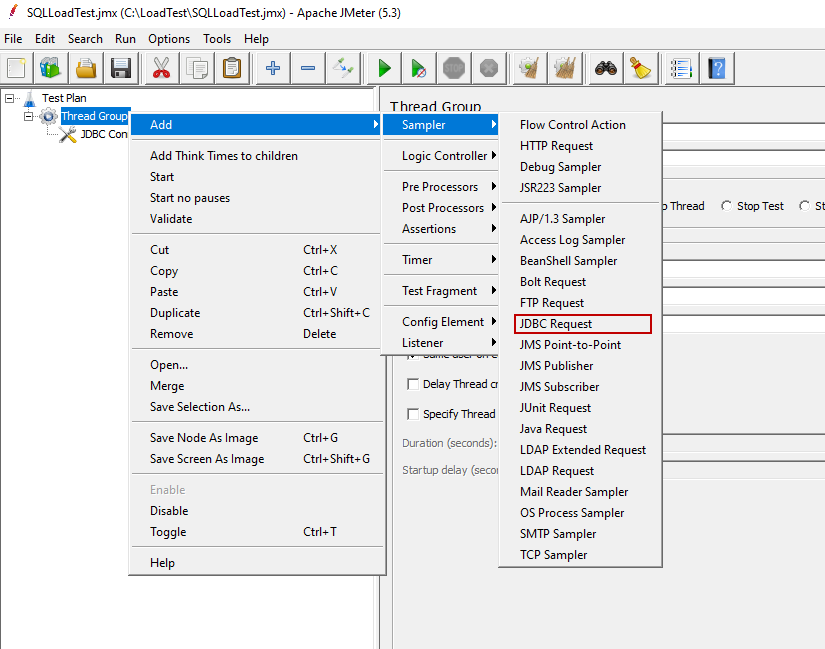The height and width of the screenshot is (649, 825).
Task: Save the test plan with the floppy icon
Action: tap(120, 68)
